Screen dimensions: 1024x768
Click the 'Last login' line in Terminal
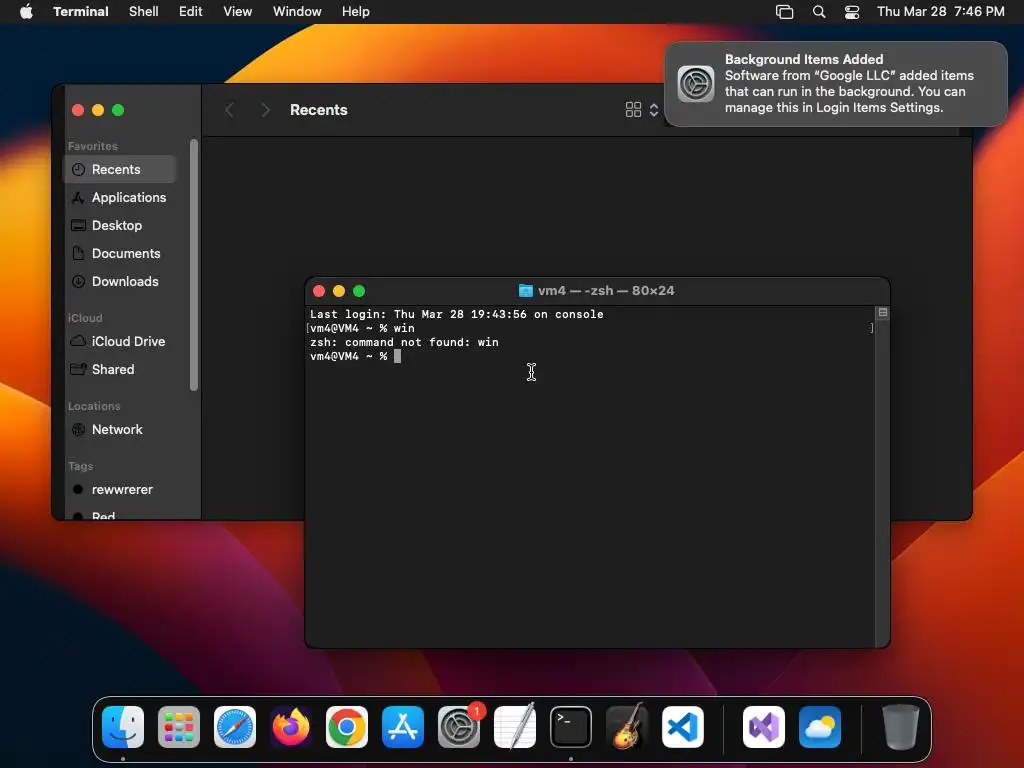click(x=456, y=314)
